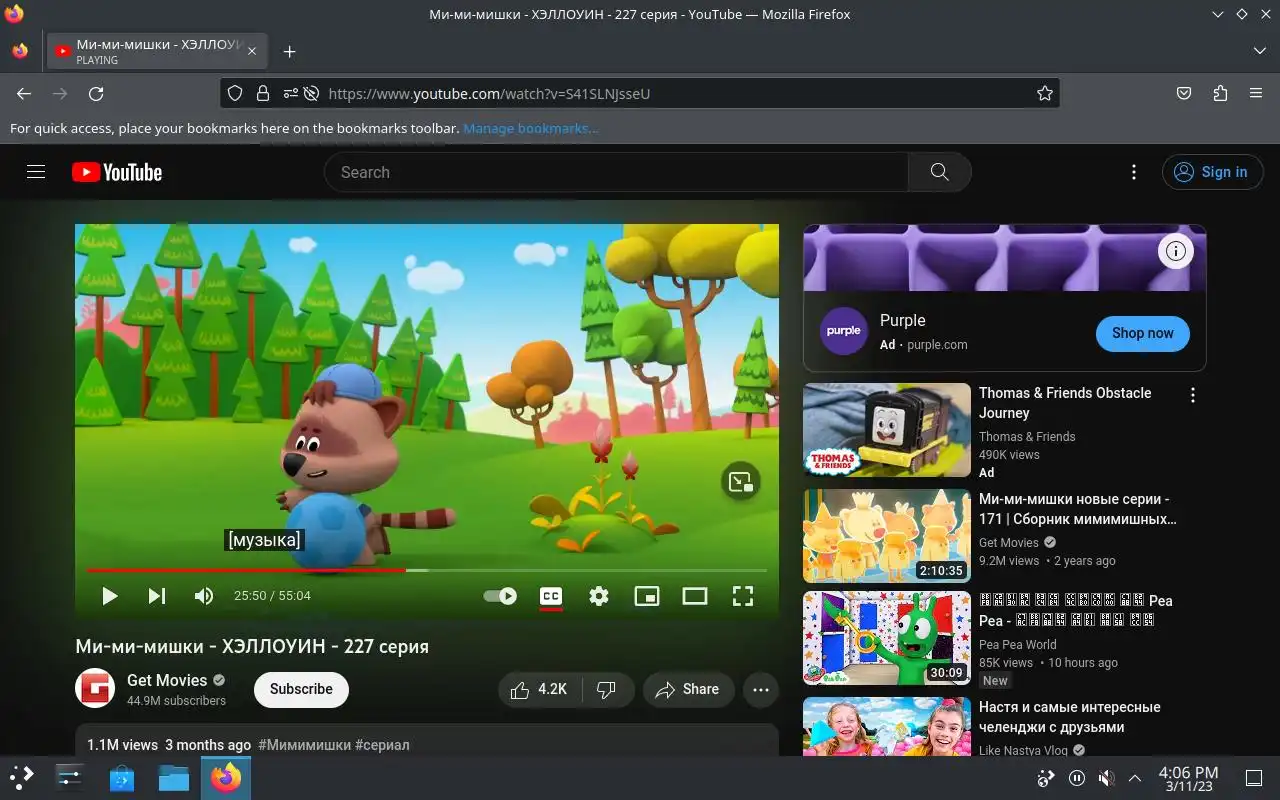
Task: Click Manage bookmarks link
Action: [x=531, y=128]
